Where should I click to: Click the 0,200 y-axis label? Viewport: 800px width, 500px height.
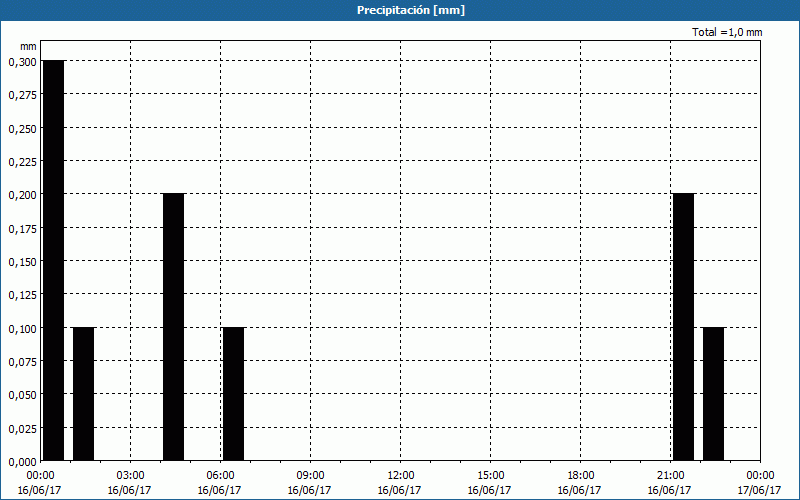click(x=22, y=195)
